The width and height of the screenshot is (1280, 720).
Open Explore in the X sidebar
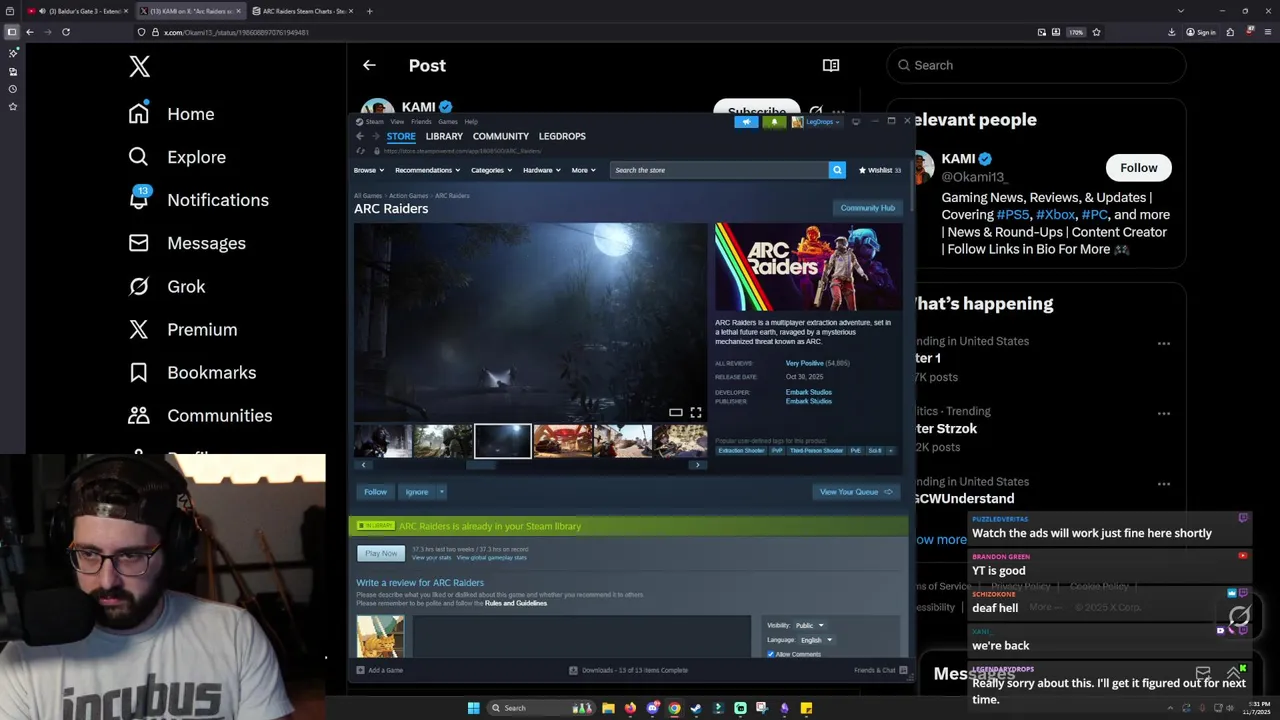pos(177,157)
